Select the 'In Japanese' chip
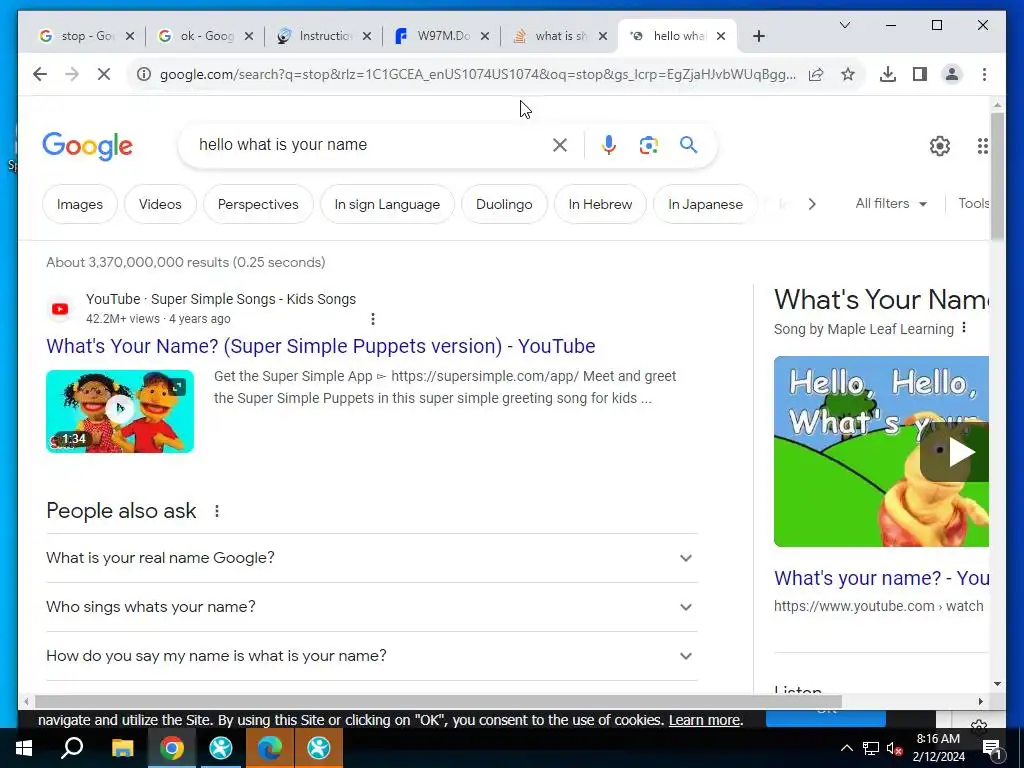1024x768 pixels. coord(705,204)
